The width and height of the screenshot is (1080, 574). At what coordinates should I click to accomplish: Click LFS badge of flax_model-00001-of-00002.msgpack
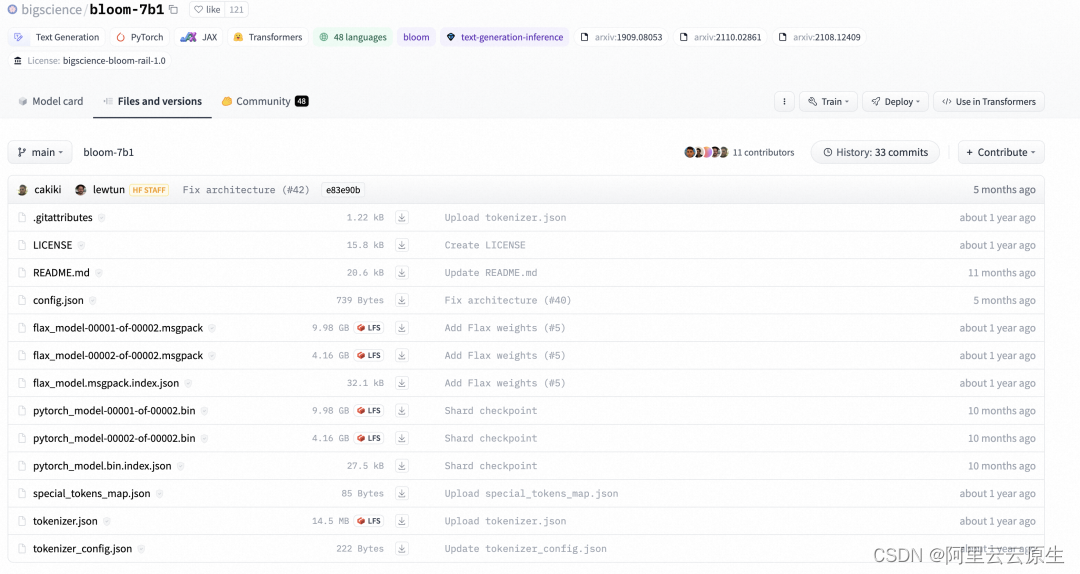point(369,328)
